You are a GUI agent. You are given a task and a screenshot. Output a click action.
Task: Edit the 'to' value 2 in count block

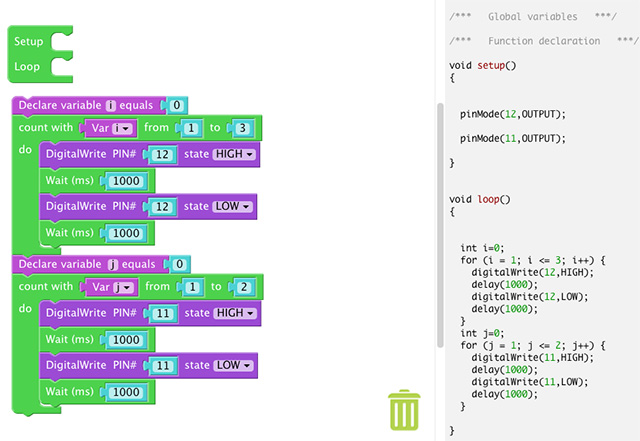pyautogui.click(x=245, y=288)
